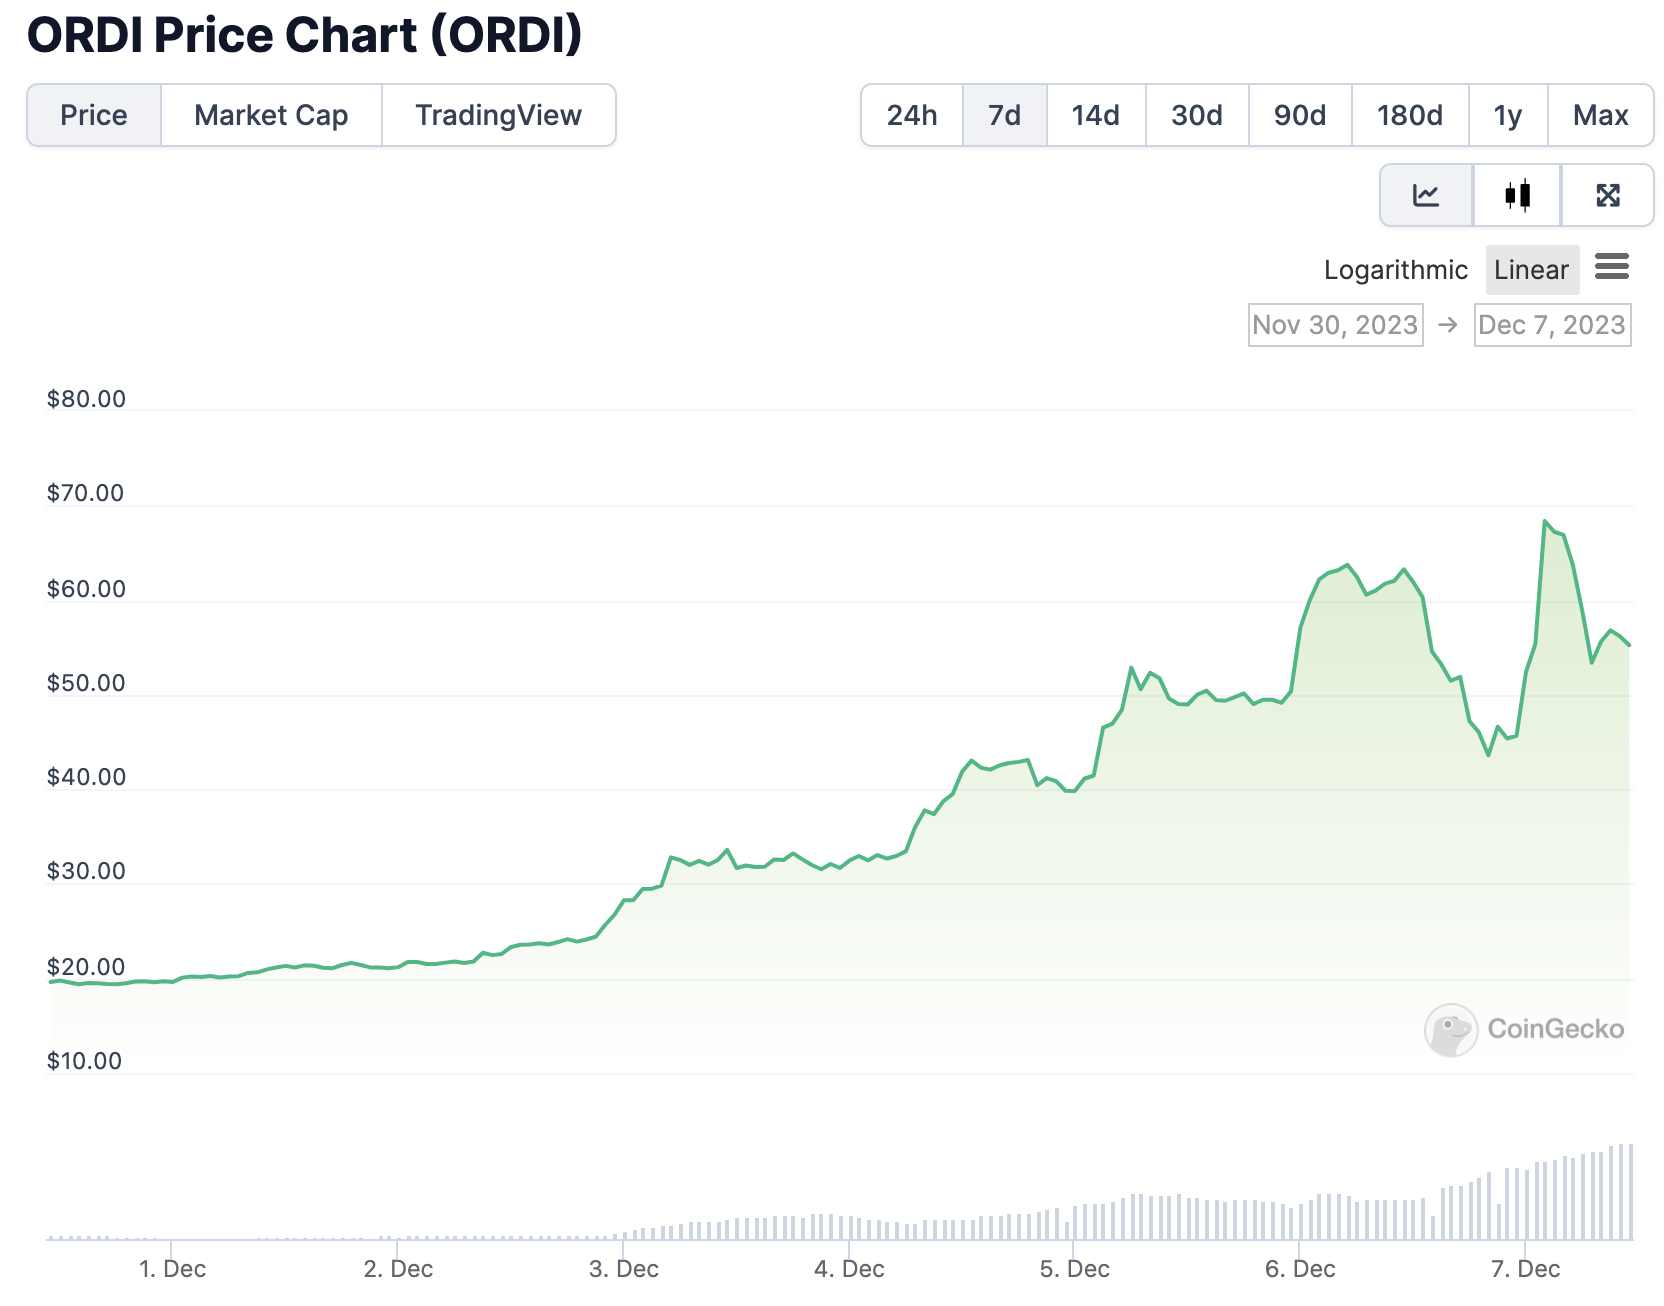1664x1306 pixels.
Task: Pick the 90d range button
Action: (1299, 116)
